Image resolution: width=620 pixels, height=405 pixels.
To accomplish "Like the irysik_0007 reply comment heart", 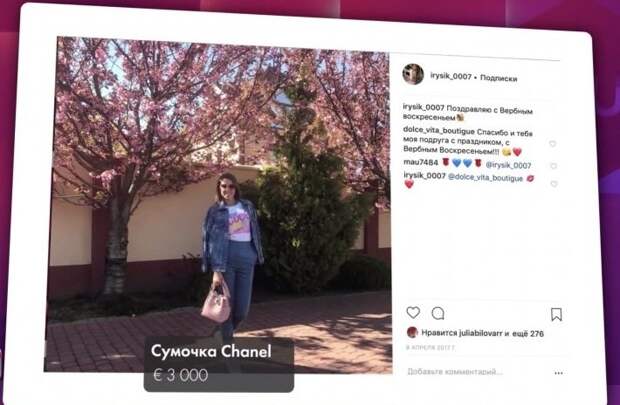I will [554, 184].
